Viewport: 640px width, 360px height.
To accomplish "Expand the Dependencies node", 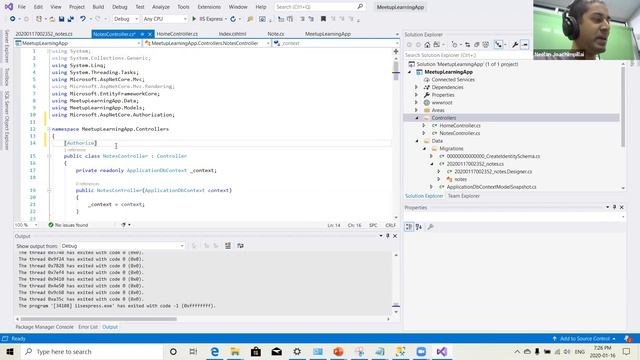I will 416,87.
